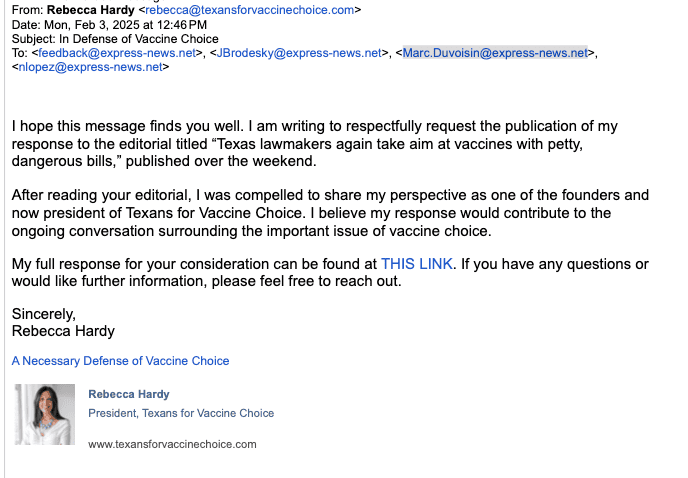Click bold sender name in From line
The image size is (688, 478).
coord(91,10)
